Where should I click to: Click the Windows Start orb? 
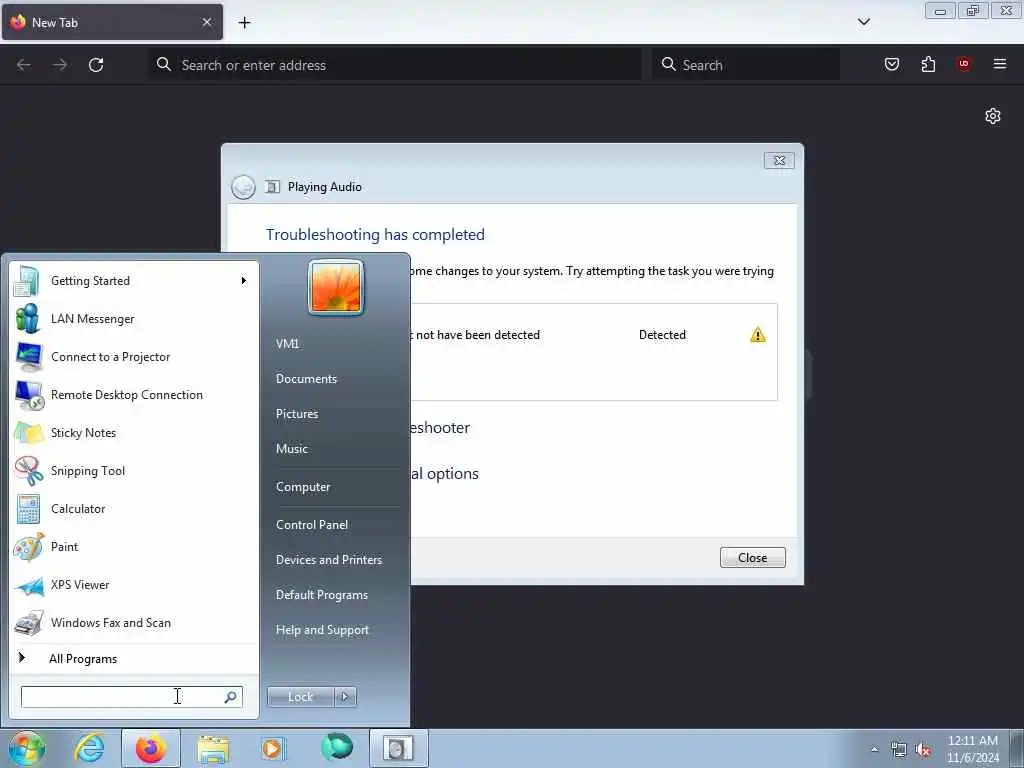[x=27, y=748]
